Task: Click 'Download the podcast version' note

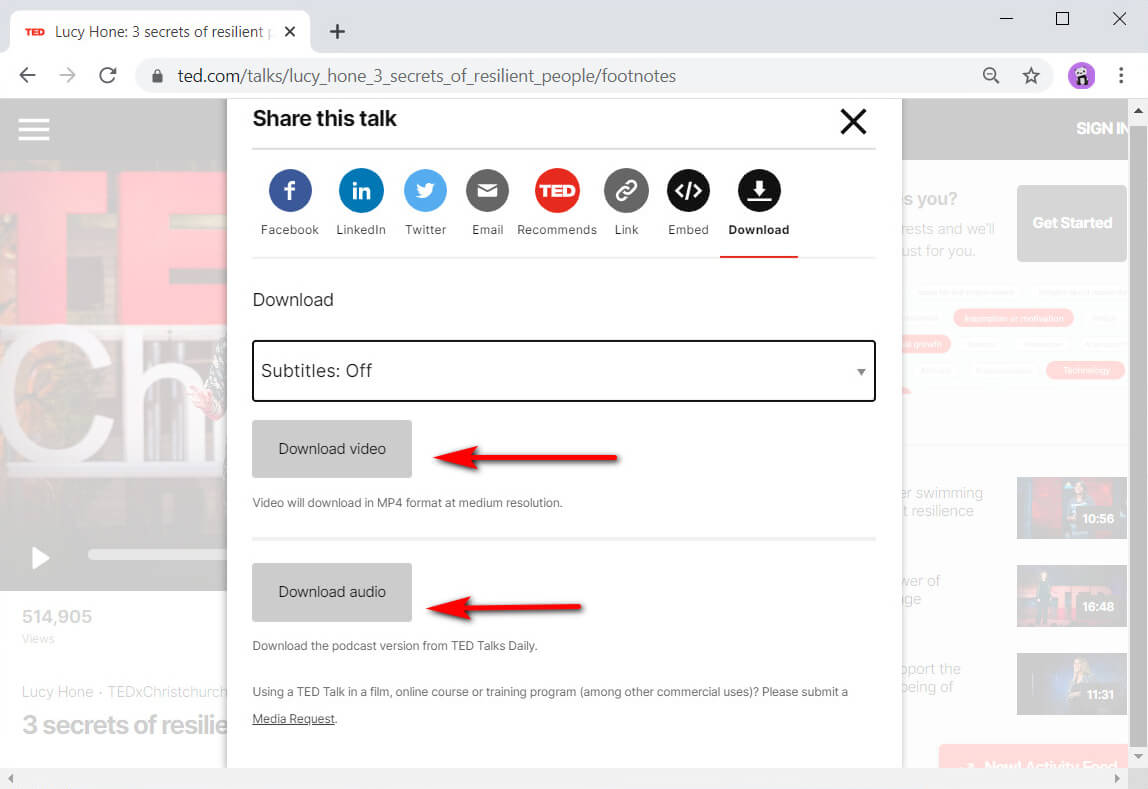Action: [x=395, y=646]
